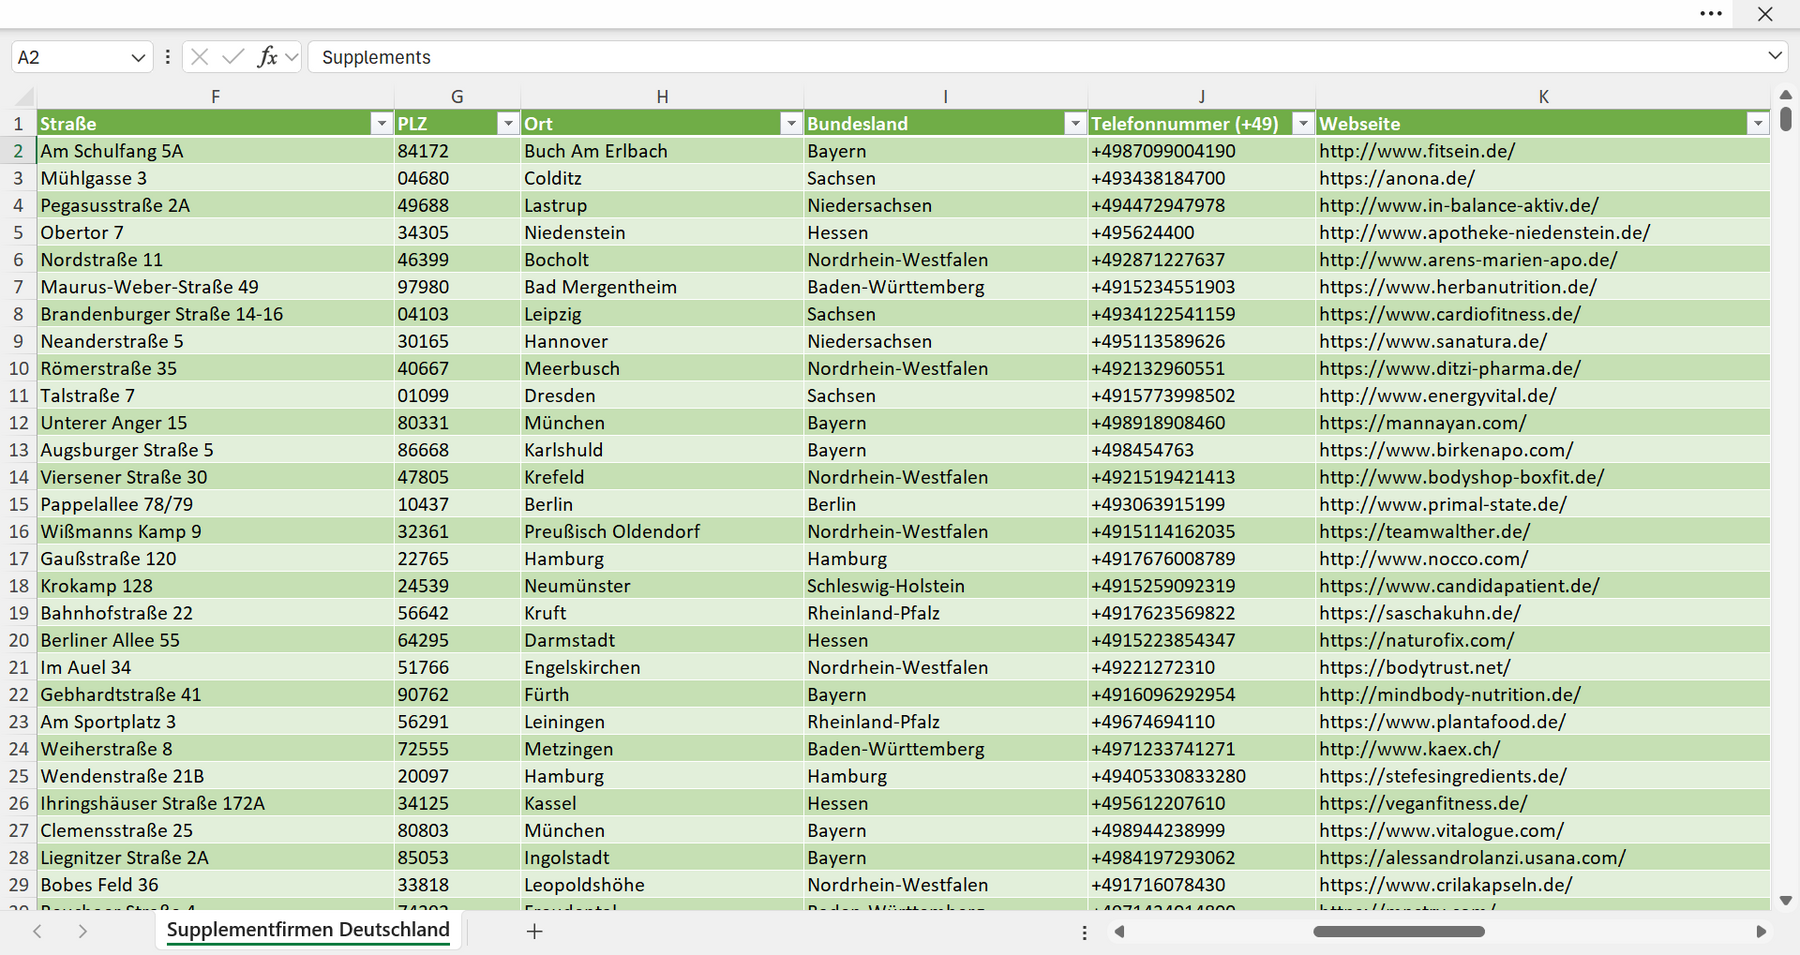Select cell Pappelallee 78/79

(x=215, y=504)
